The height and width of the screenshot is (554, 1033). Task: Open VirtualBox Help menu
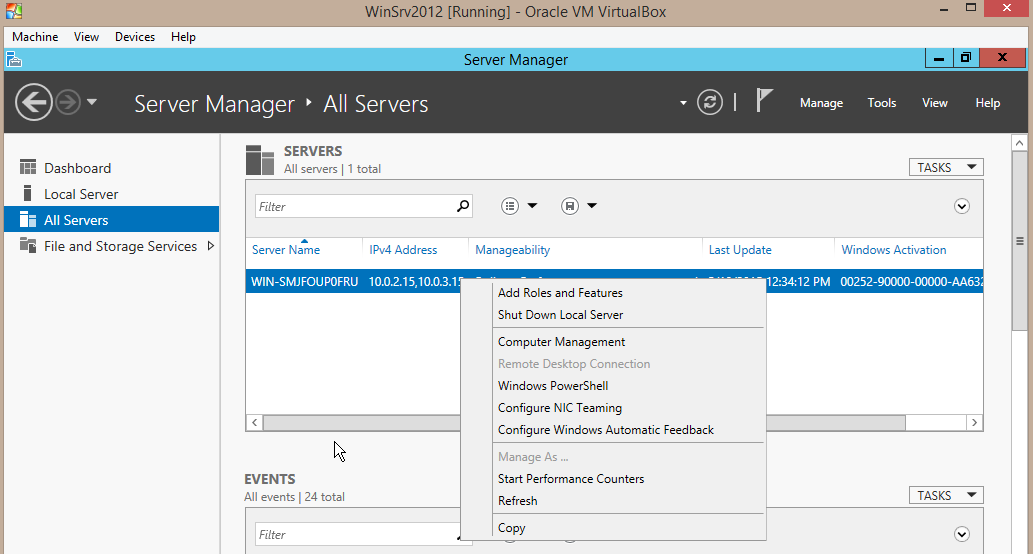point(183,37)
